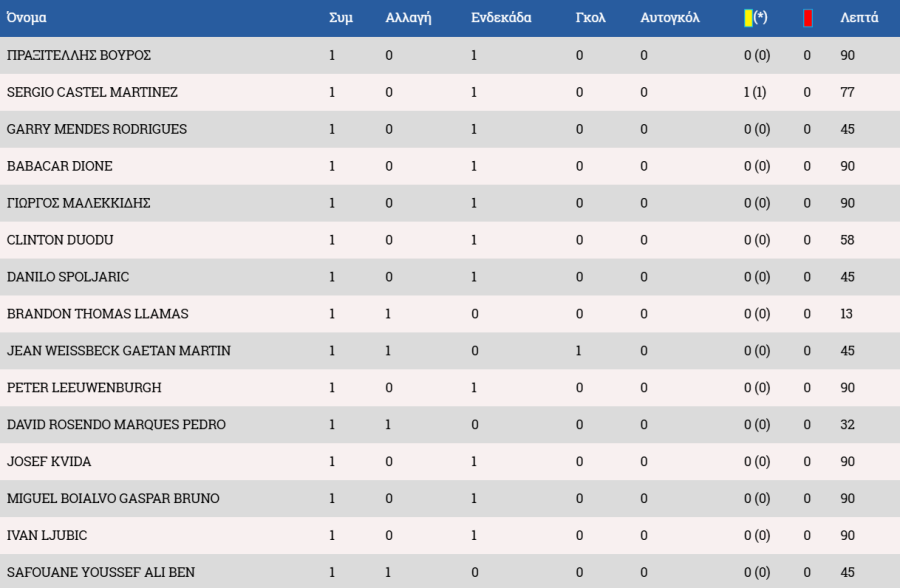Click DAVID ROSENDO MARQUES PEDRO name
This screenshot has width=900, height=588.
(117, 424)
